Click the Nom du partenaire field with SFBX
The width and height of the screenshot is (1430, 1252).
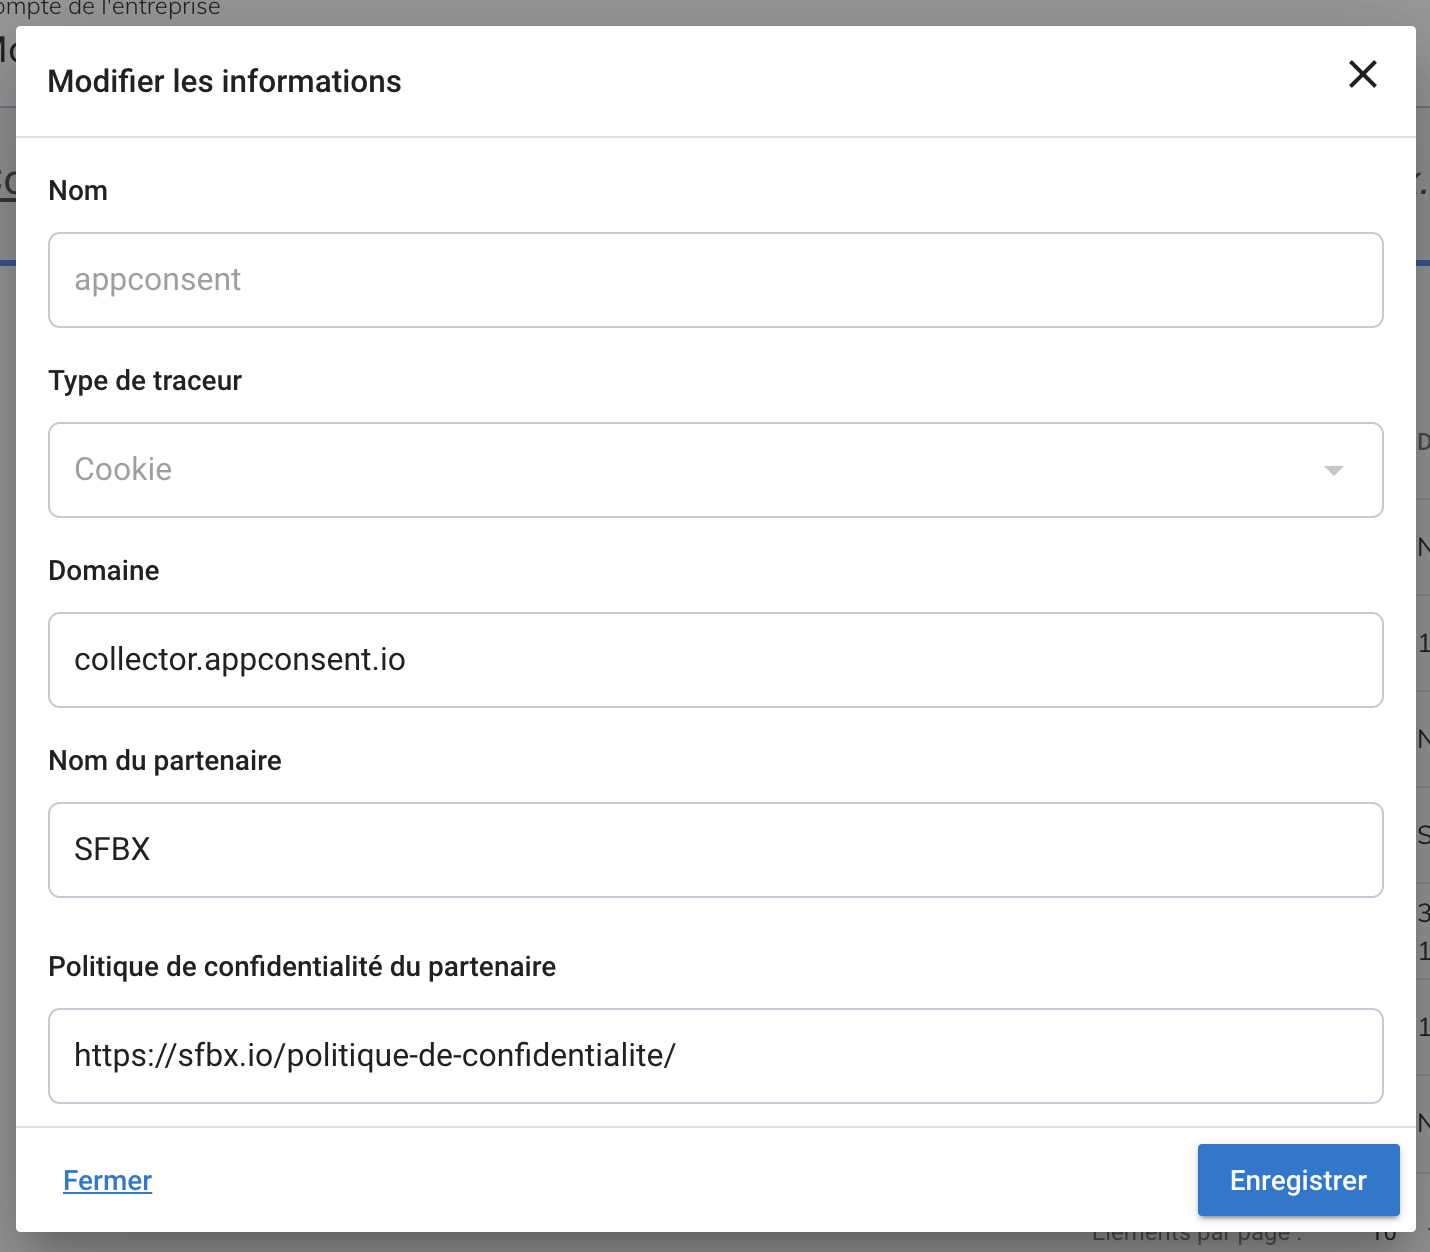coord(715,850)
